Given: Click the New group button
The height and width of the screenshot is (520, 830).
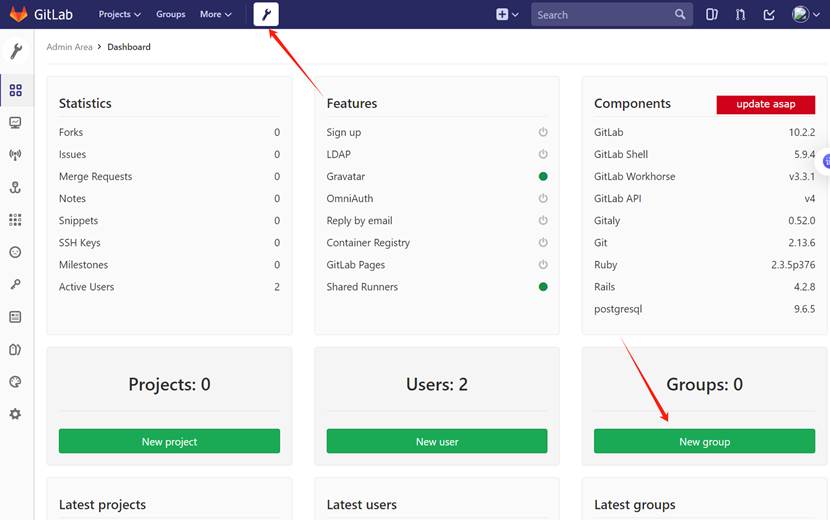Looking at the screenshot, I should [x=705, y=441].
